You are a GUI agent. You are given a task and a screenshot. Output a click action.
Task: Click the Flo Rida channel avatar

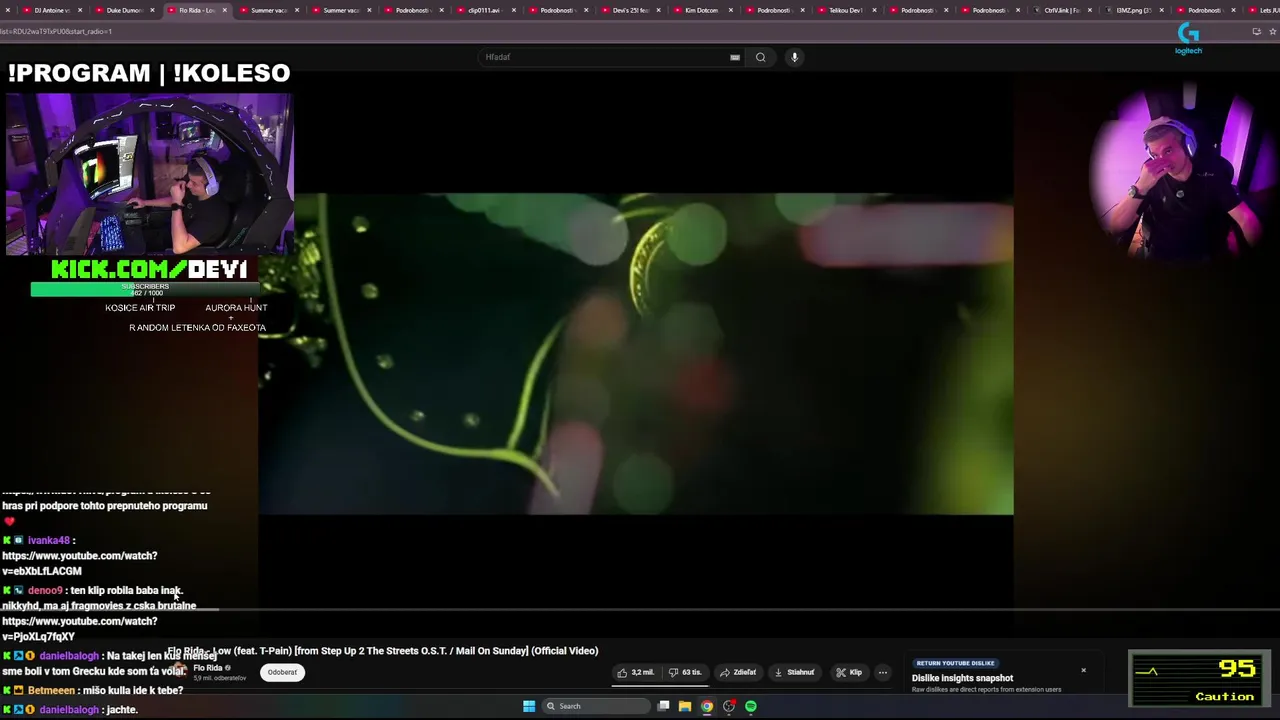pos(179,671)
